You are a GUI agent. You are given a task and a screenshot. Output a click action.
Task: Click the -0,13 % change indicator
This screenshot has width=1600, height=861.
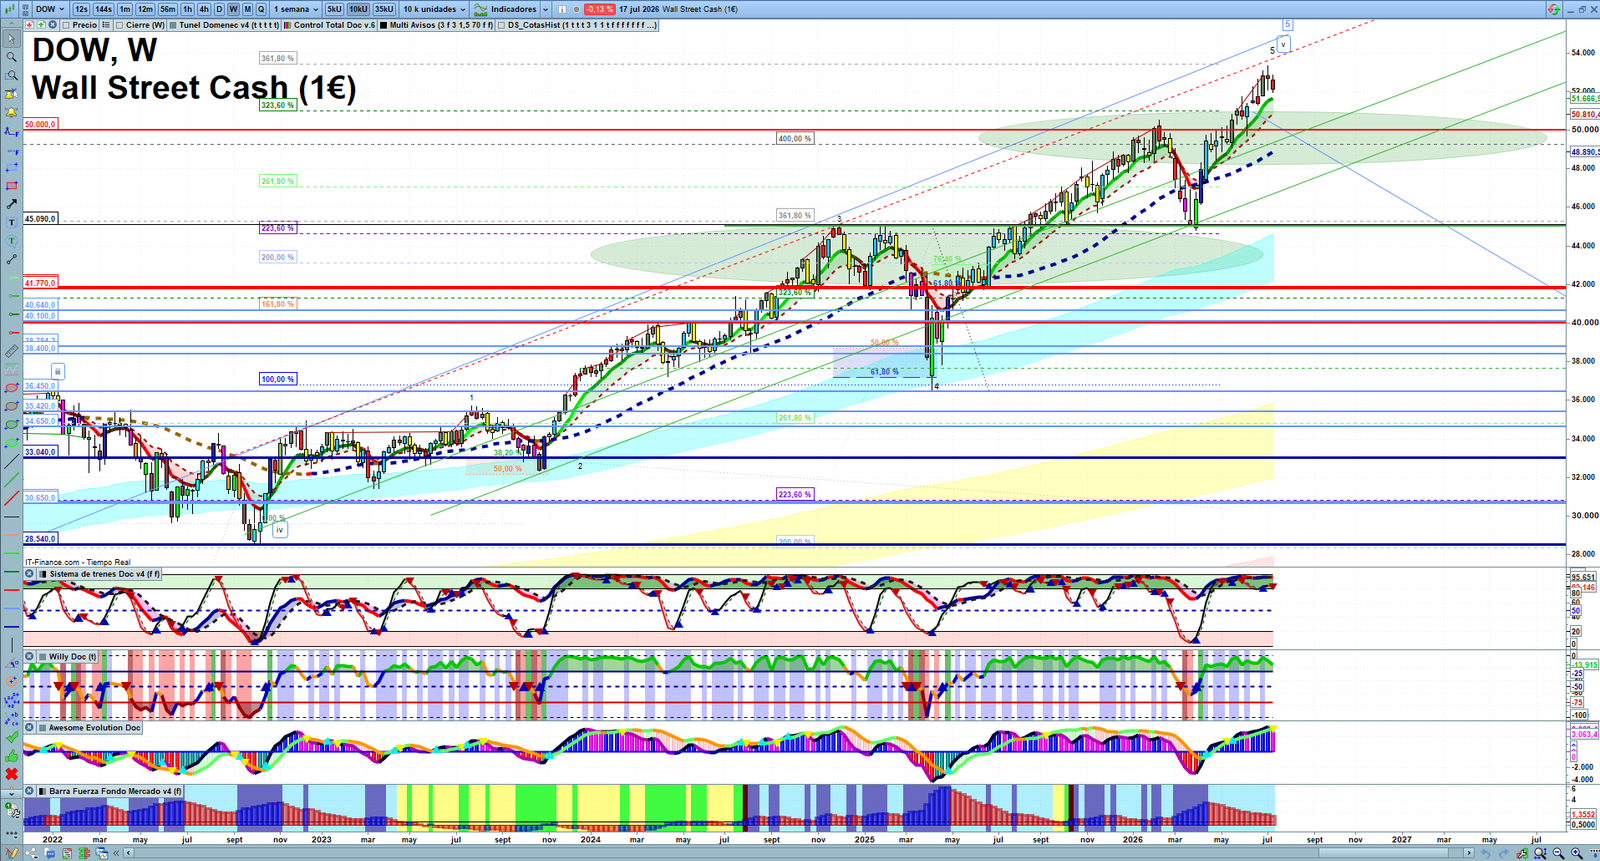coord(599,9)
